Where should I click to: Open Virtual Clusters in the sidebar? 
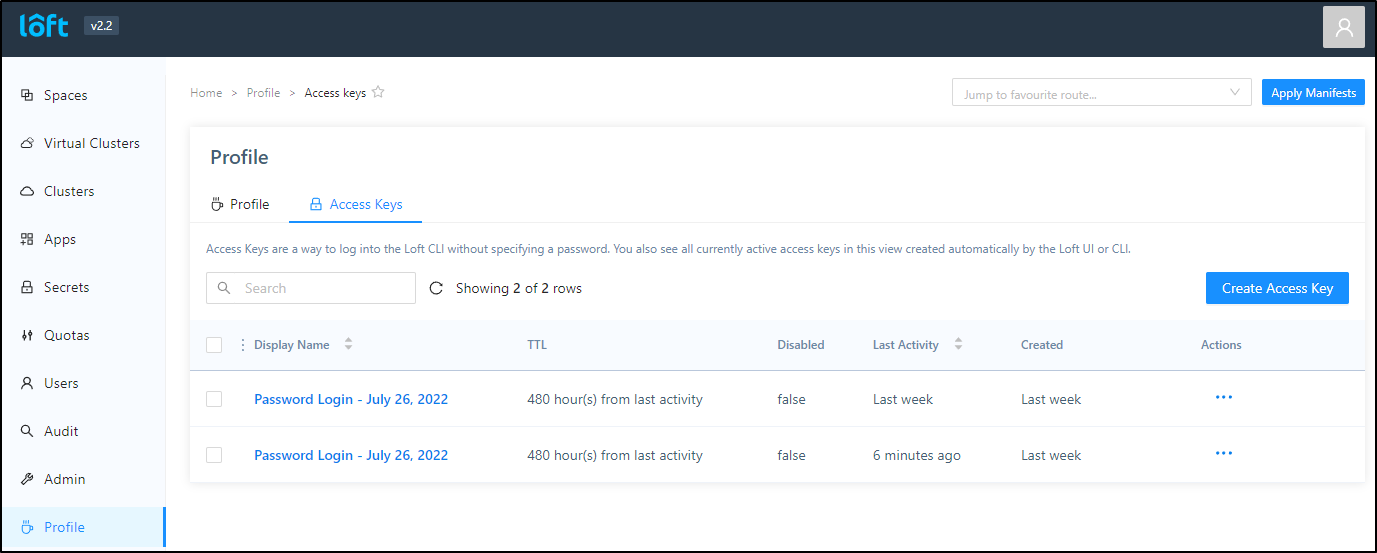coord(83,143)
